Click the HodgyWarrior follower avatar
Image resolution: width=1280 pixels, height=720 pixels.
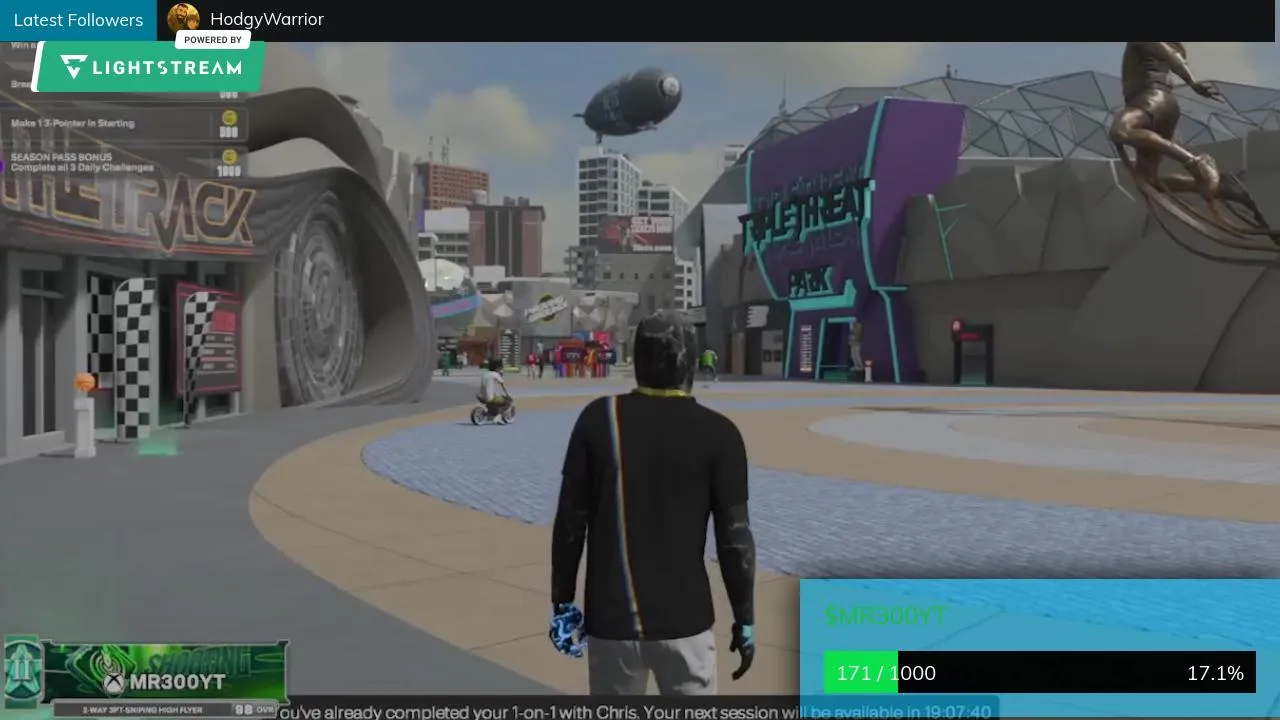pyautogui.click(x=183, y=19)
